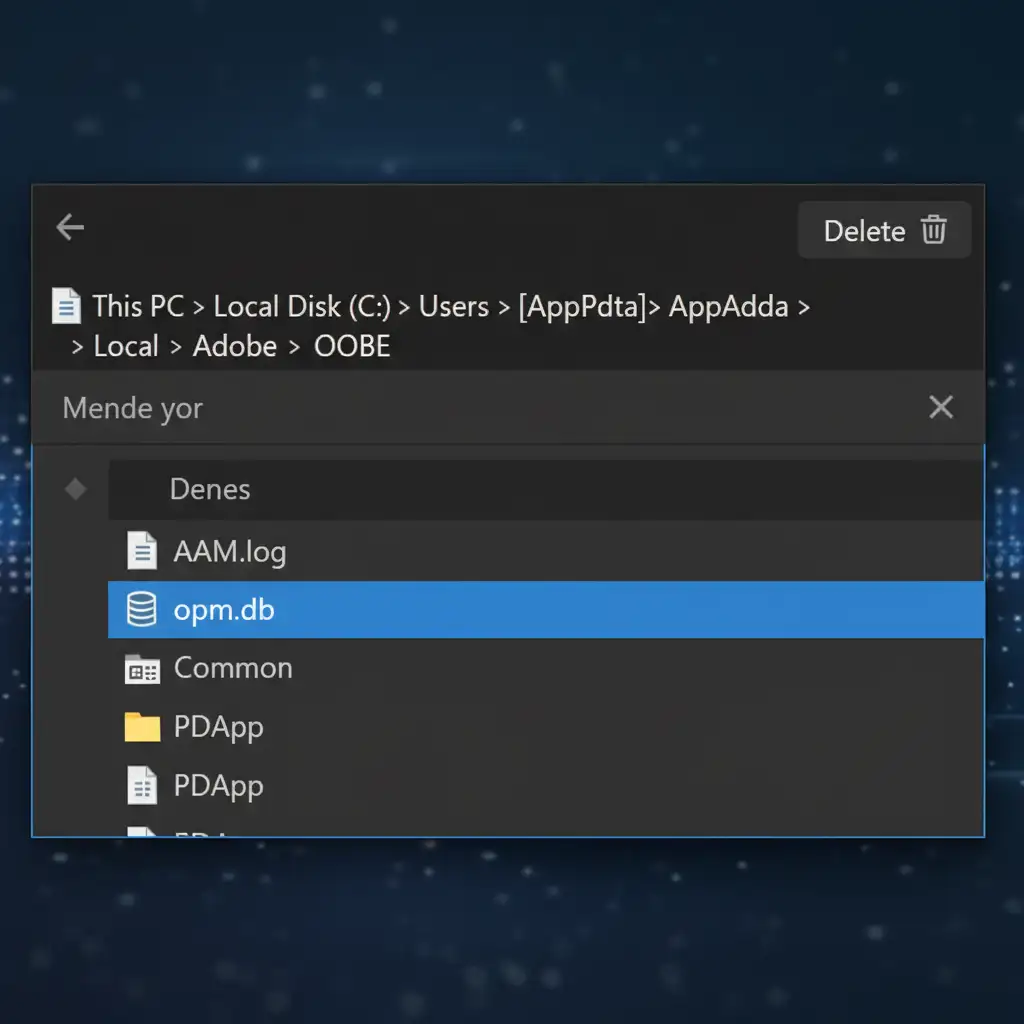
Task: Click the opm.db database icon
Action: click(142, 610)
